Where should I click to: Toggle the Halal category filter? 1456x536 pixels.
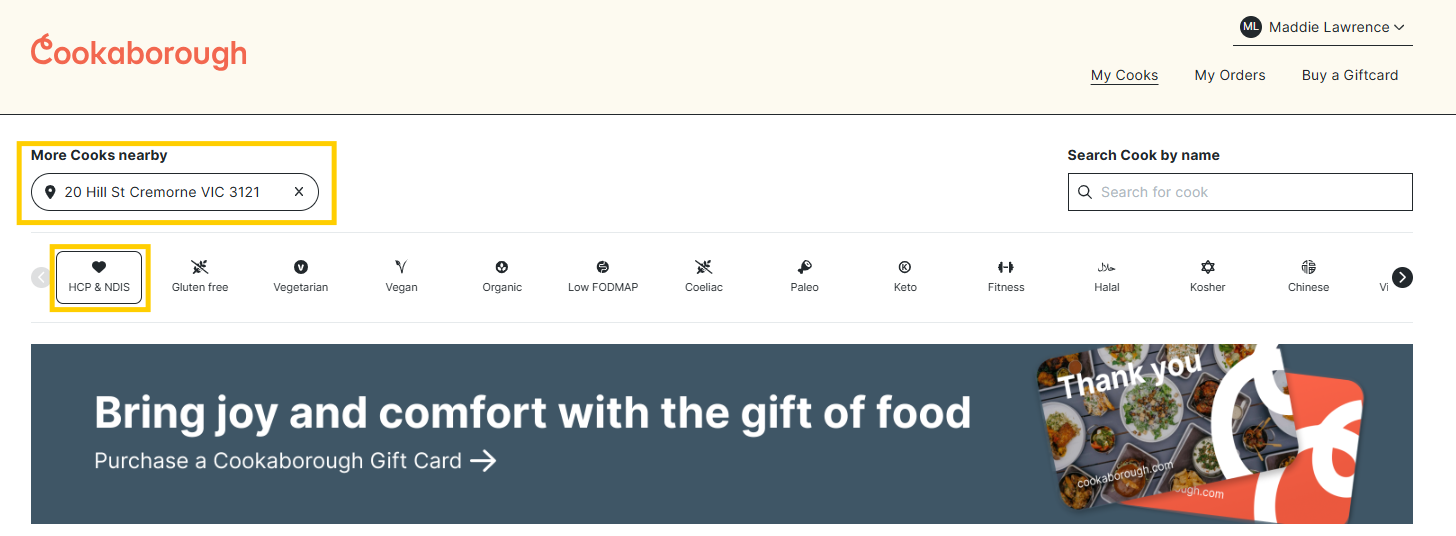(1107, 277)
